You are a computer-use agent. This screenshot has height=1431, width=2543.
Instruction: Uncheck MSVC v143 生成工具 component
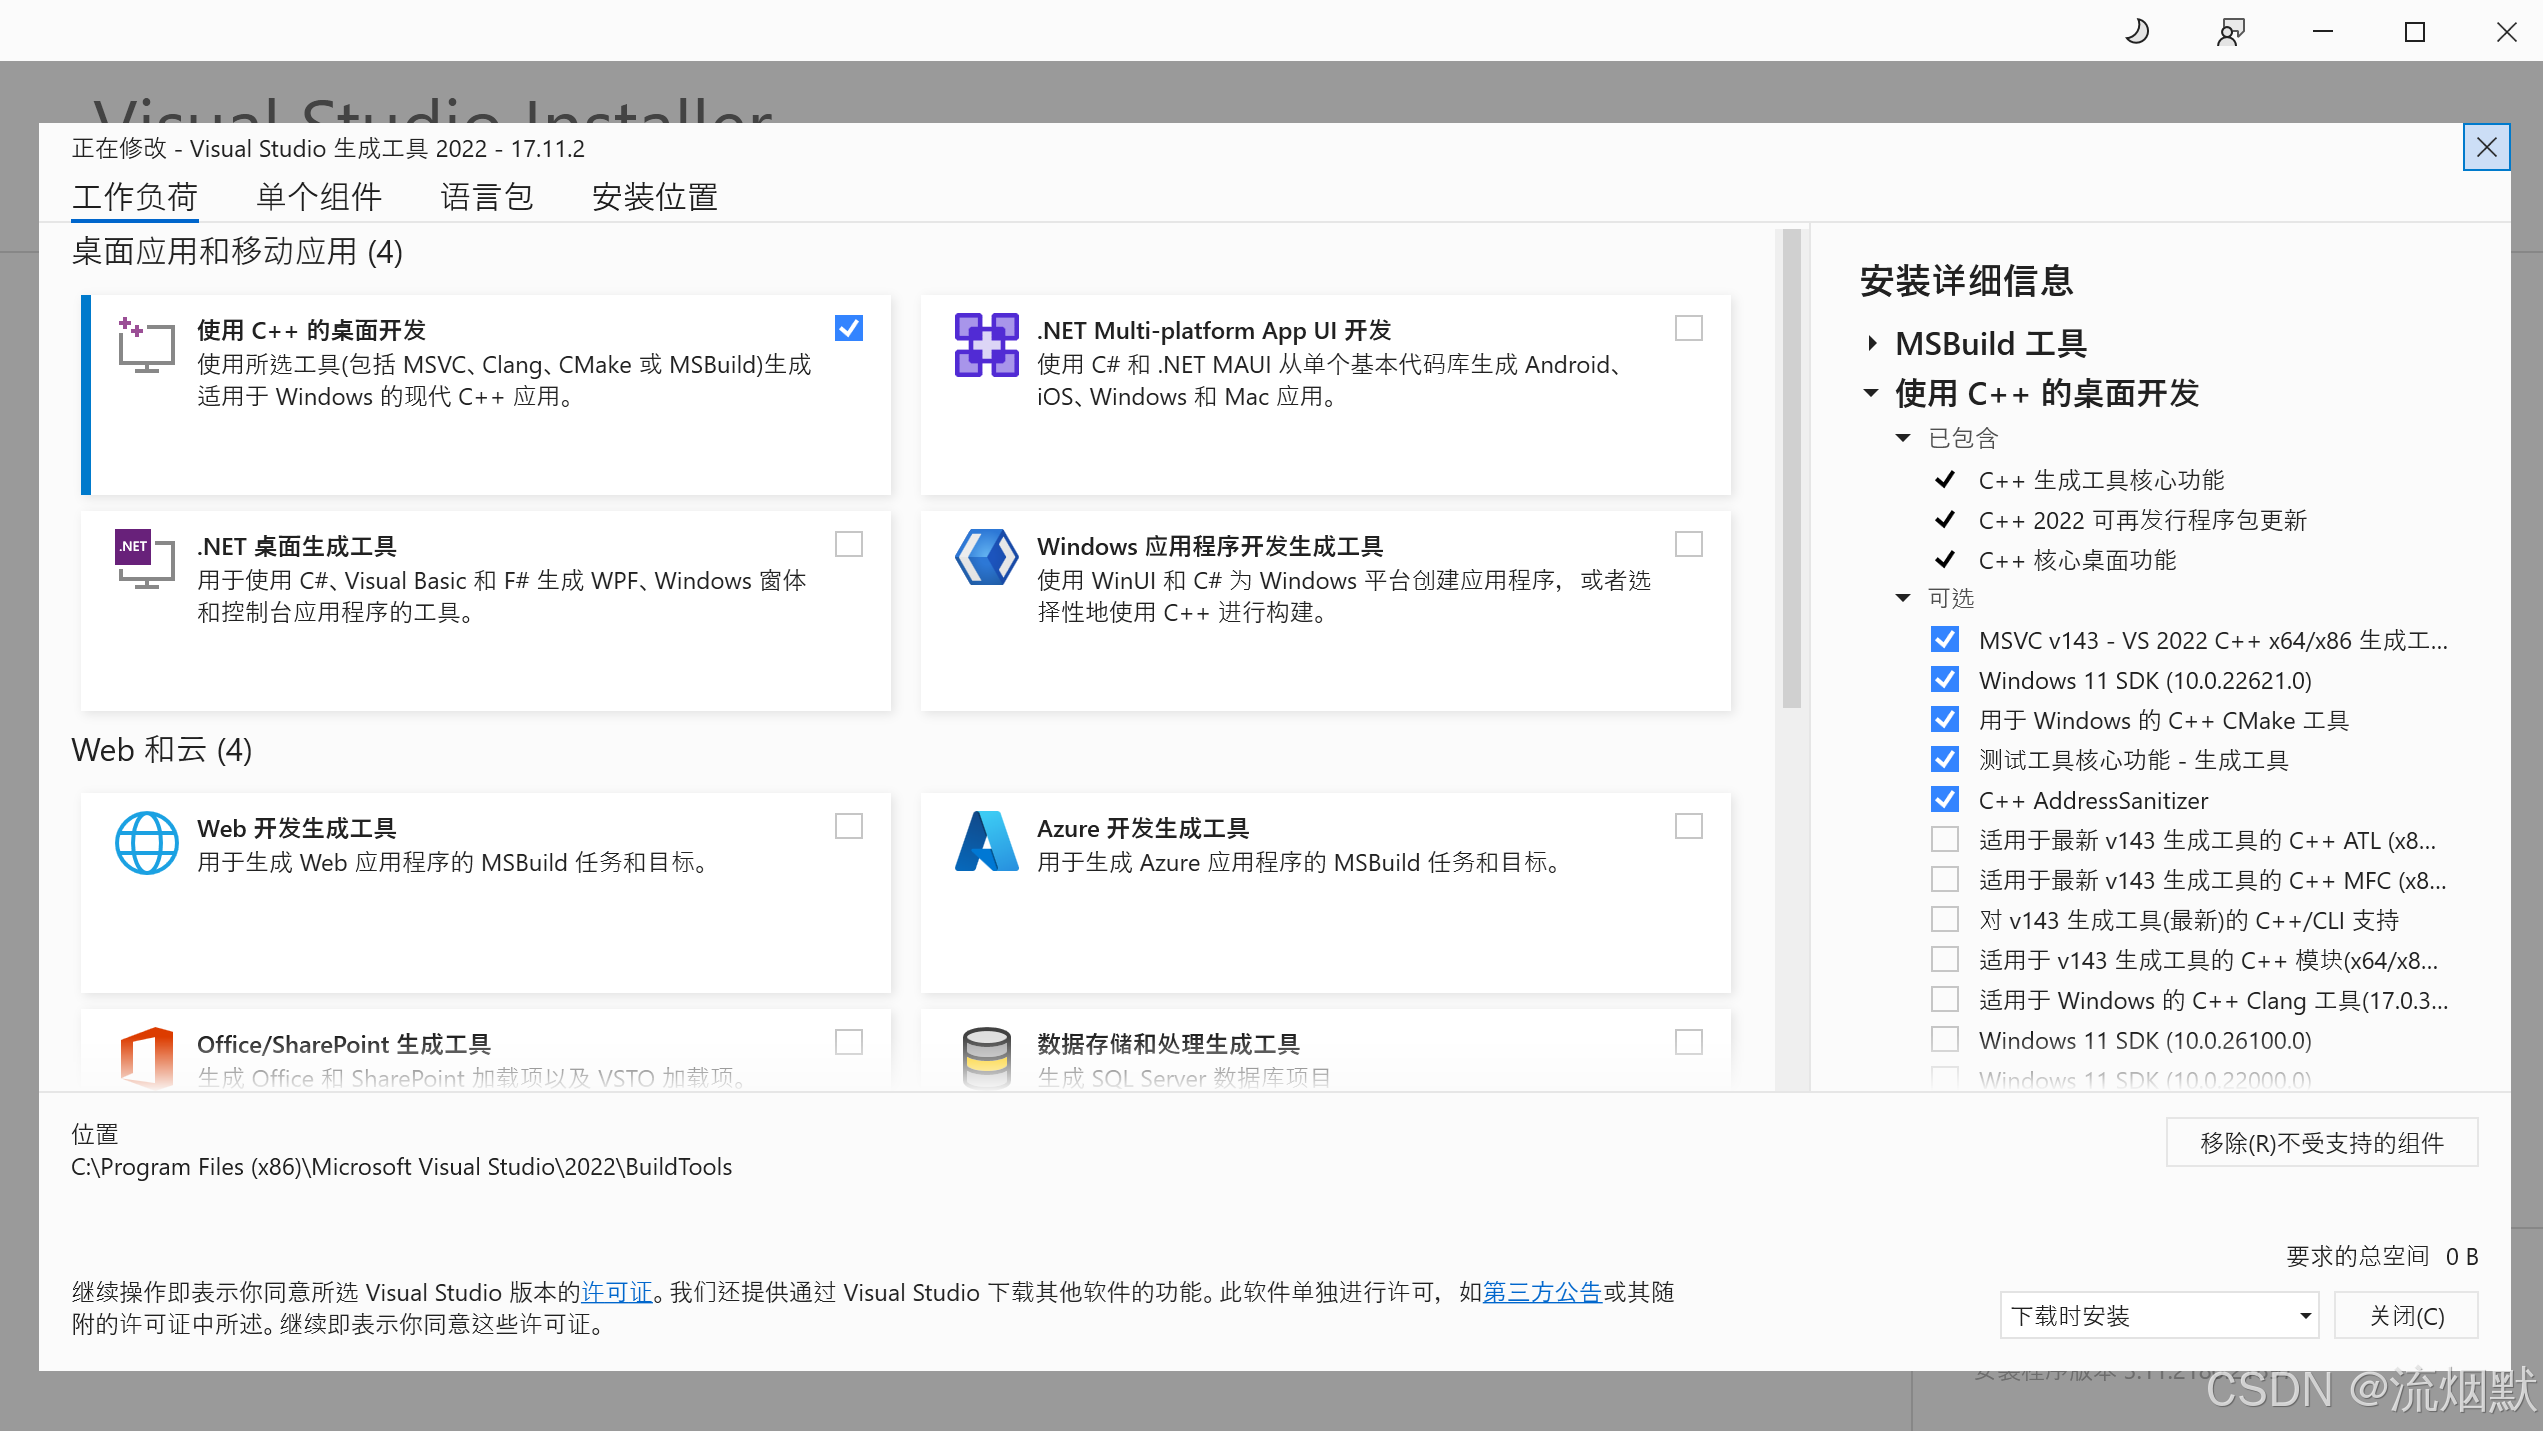1944,639
